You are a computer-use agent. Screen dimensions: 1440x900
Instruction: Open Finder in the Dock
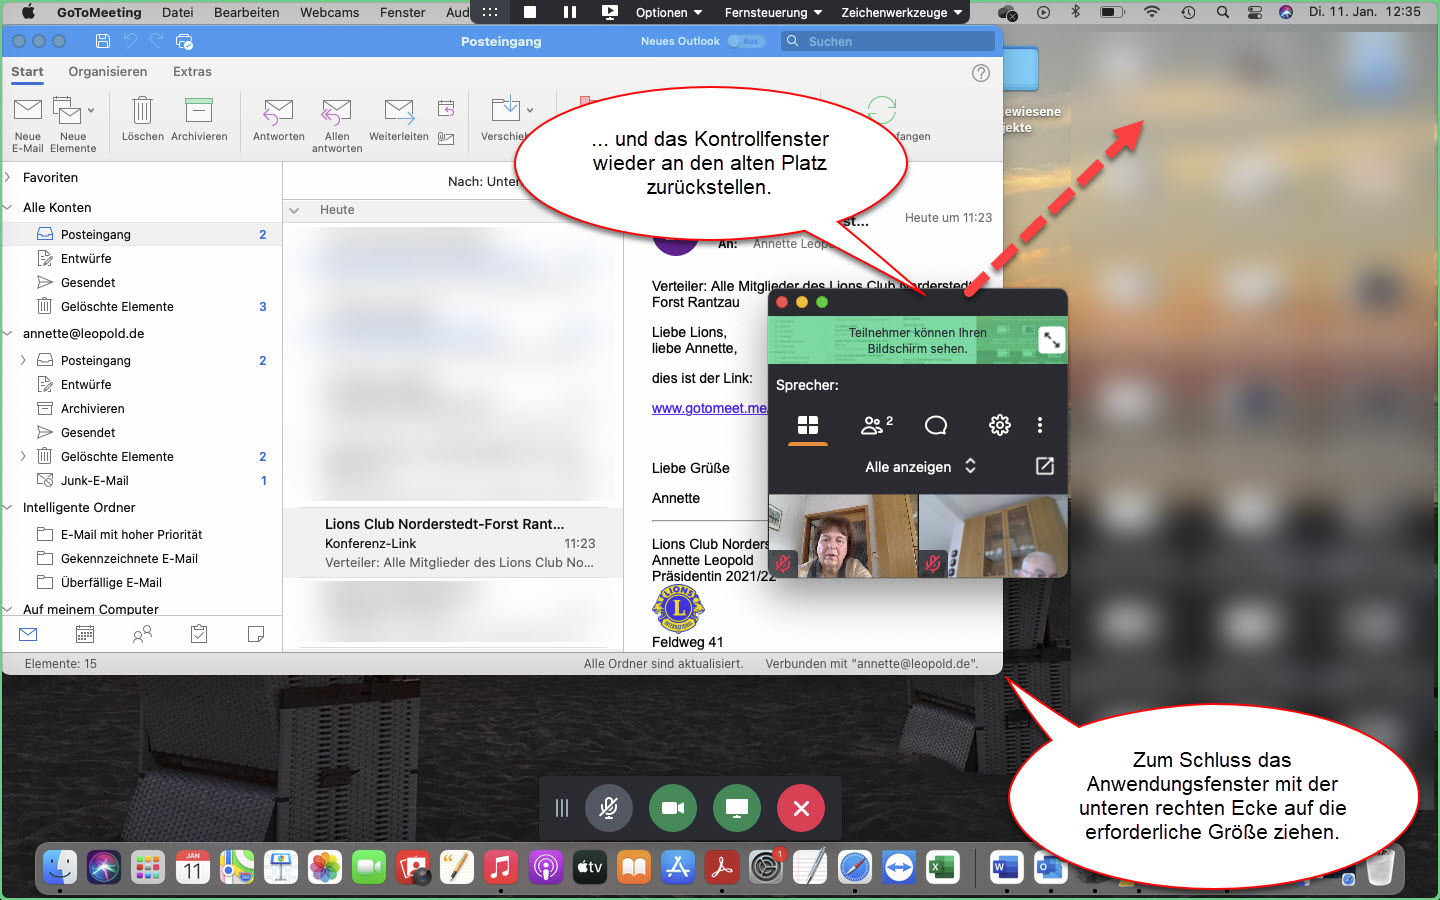point(60,867)
